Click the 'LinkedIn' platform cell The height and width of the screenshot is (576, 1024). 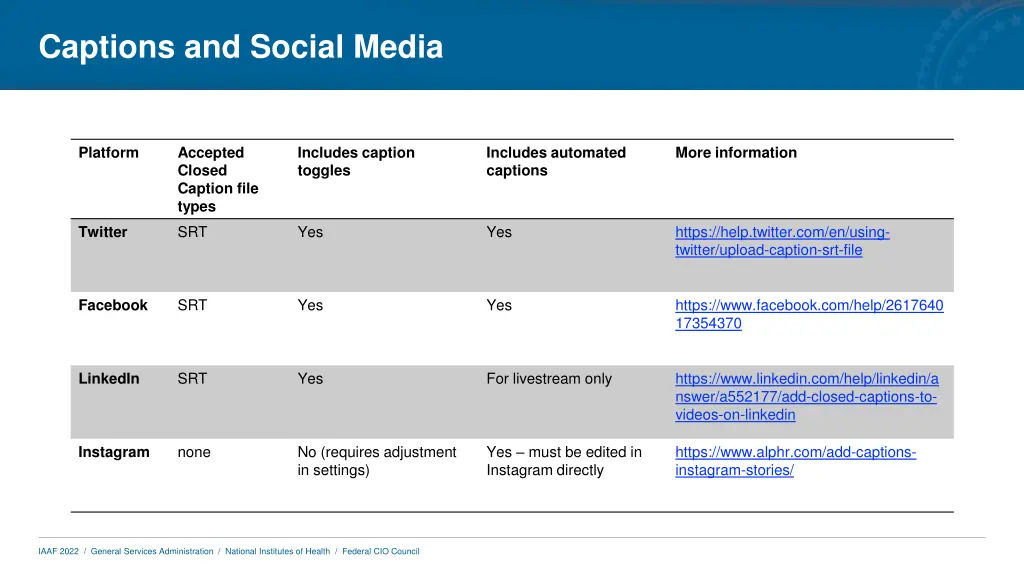(x=108, y=379)
